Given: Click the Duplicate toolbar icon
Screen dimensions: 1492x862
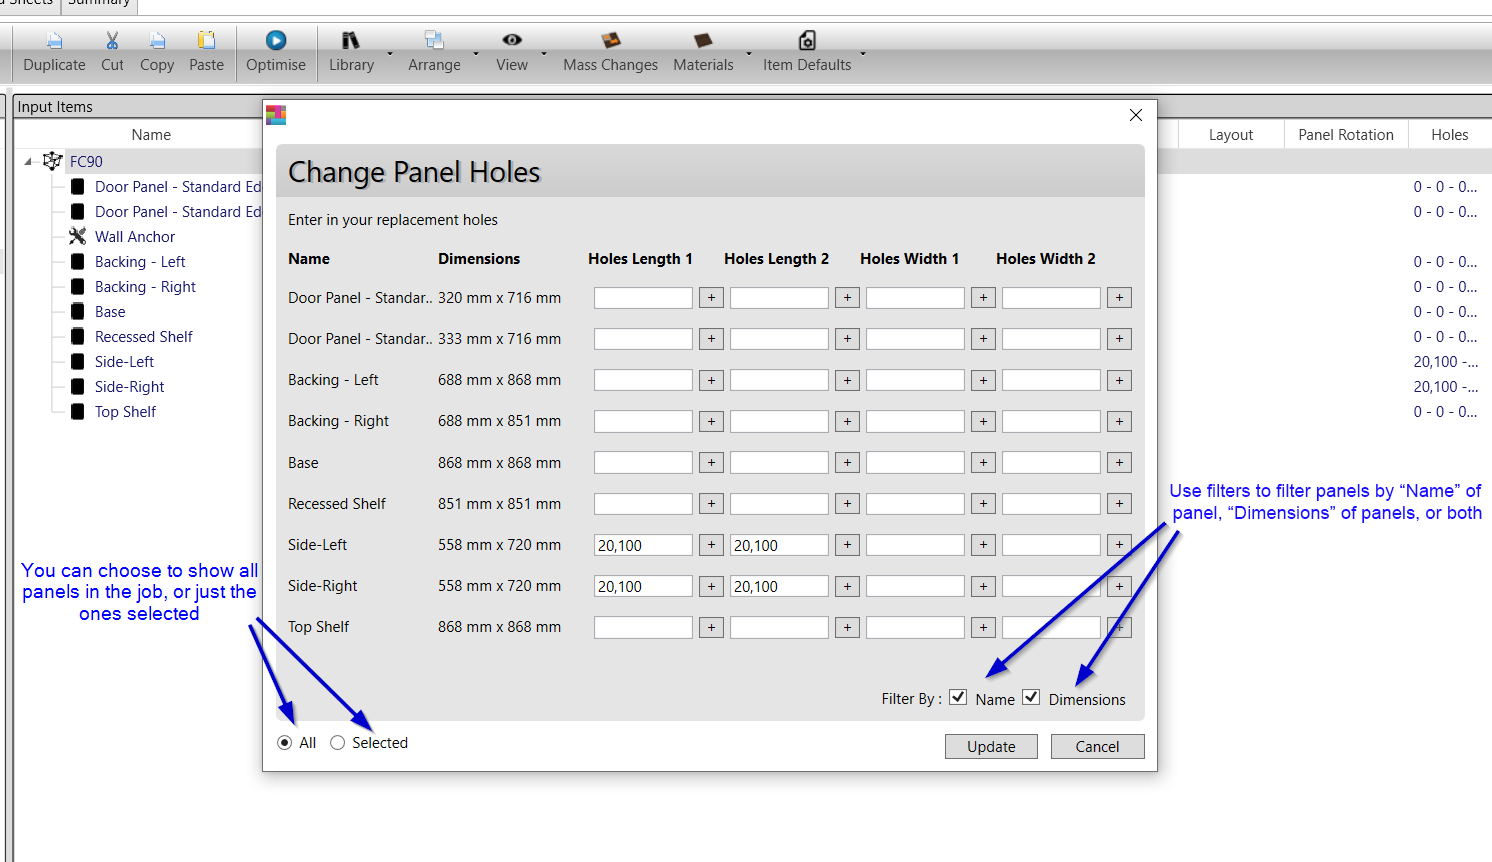Looking at the screenshot, I should [x=55, y=41].
